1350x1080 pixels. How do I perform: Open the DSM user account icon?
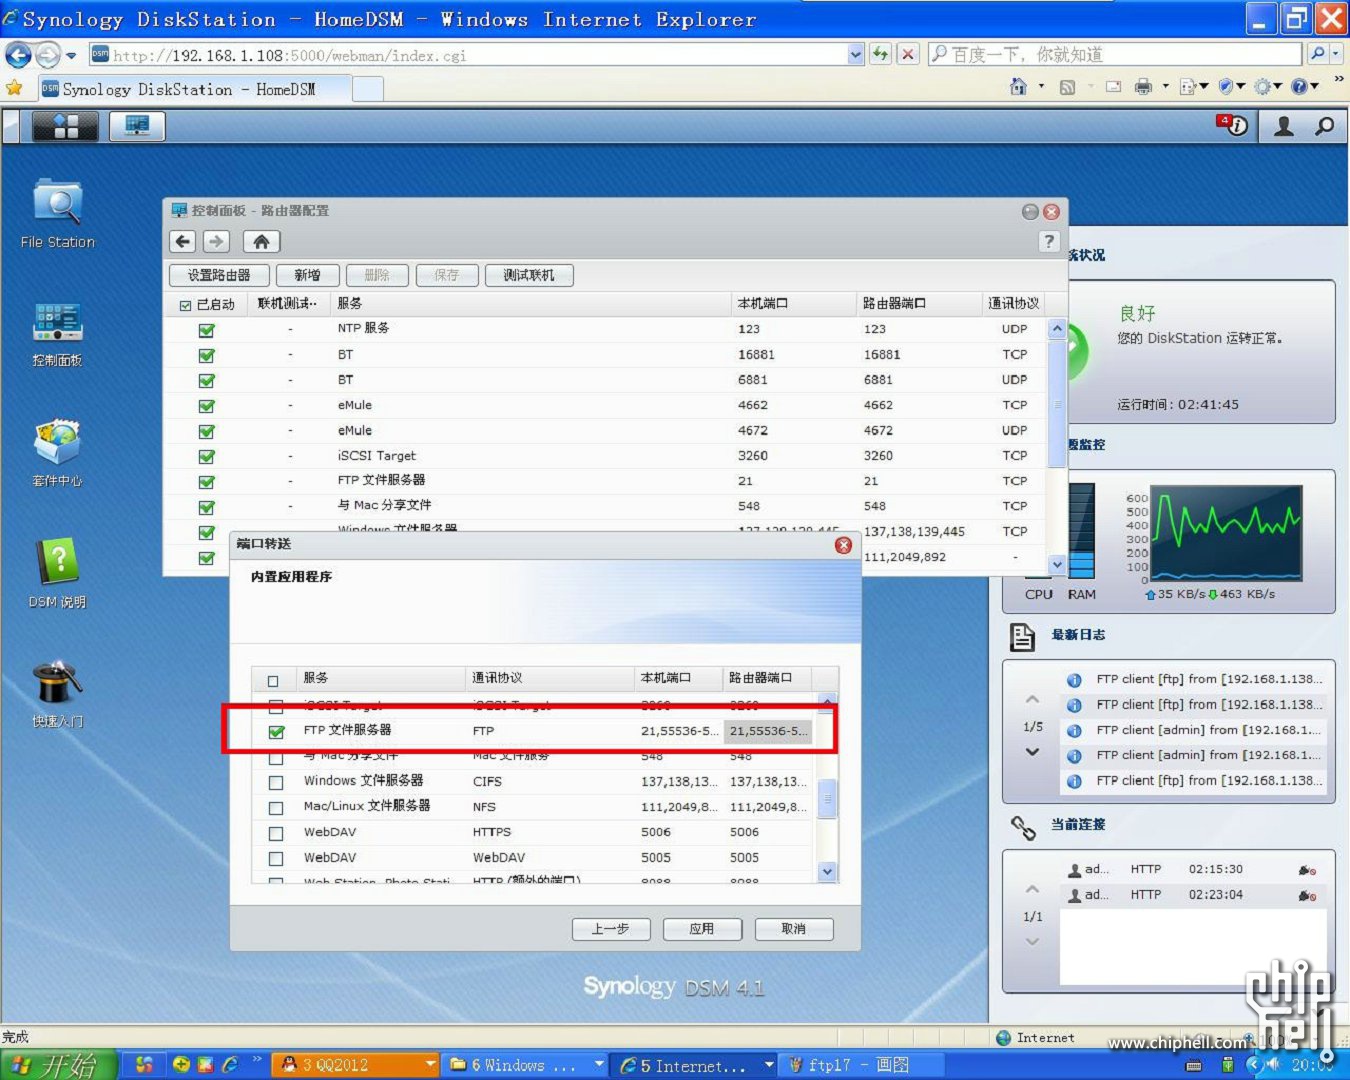coord(1284,126)
